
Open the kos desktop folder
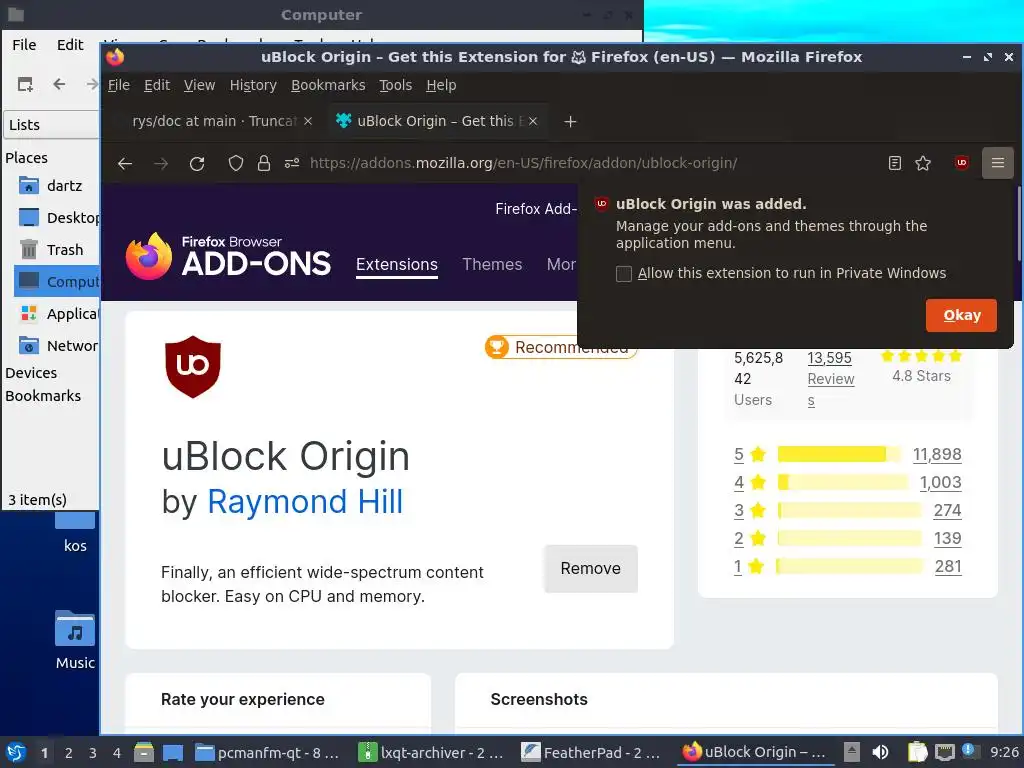(74, 532)
